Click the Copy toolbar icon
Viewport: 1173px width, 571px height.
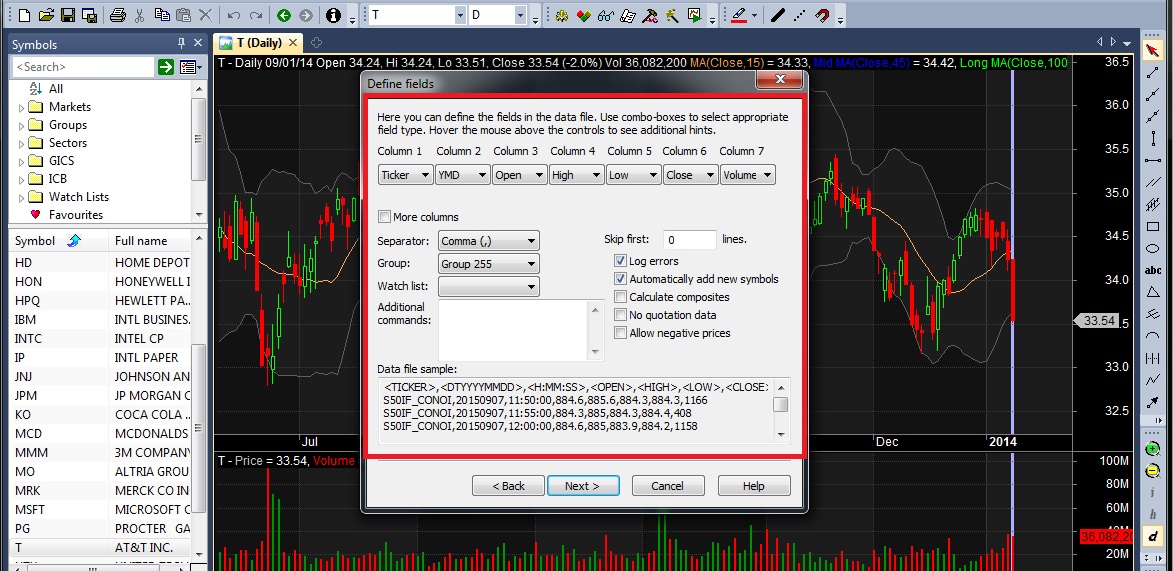pyautogui.click(x=162, y=15)
